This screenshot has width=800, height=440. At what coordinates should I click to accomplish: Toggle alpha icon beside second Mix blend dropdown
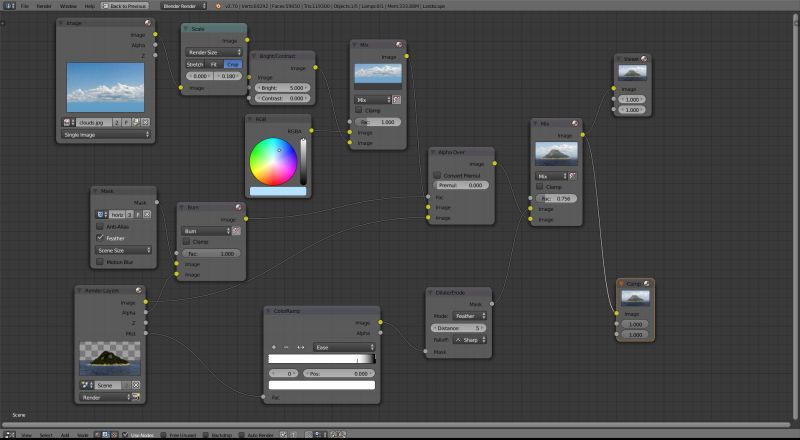coord(572,176)
